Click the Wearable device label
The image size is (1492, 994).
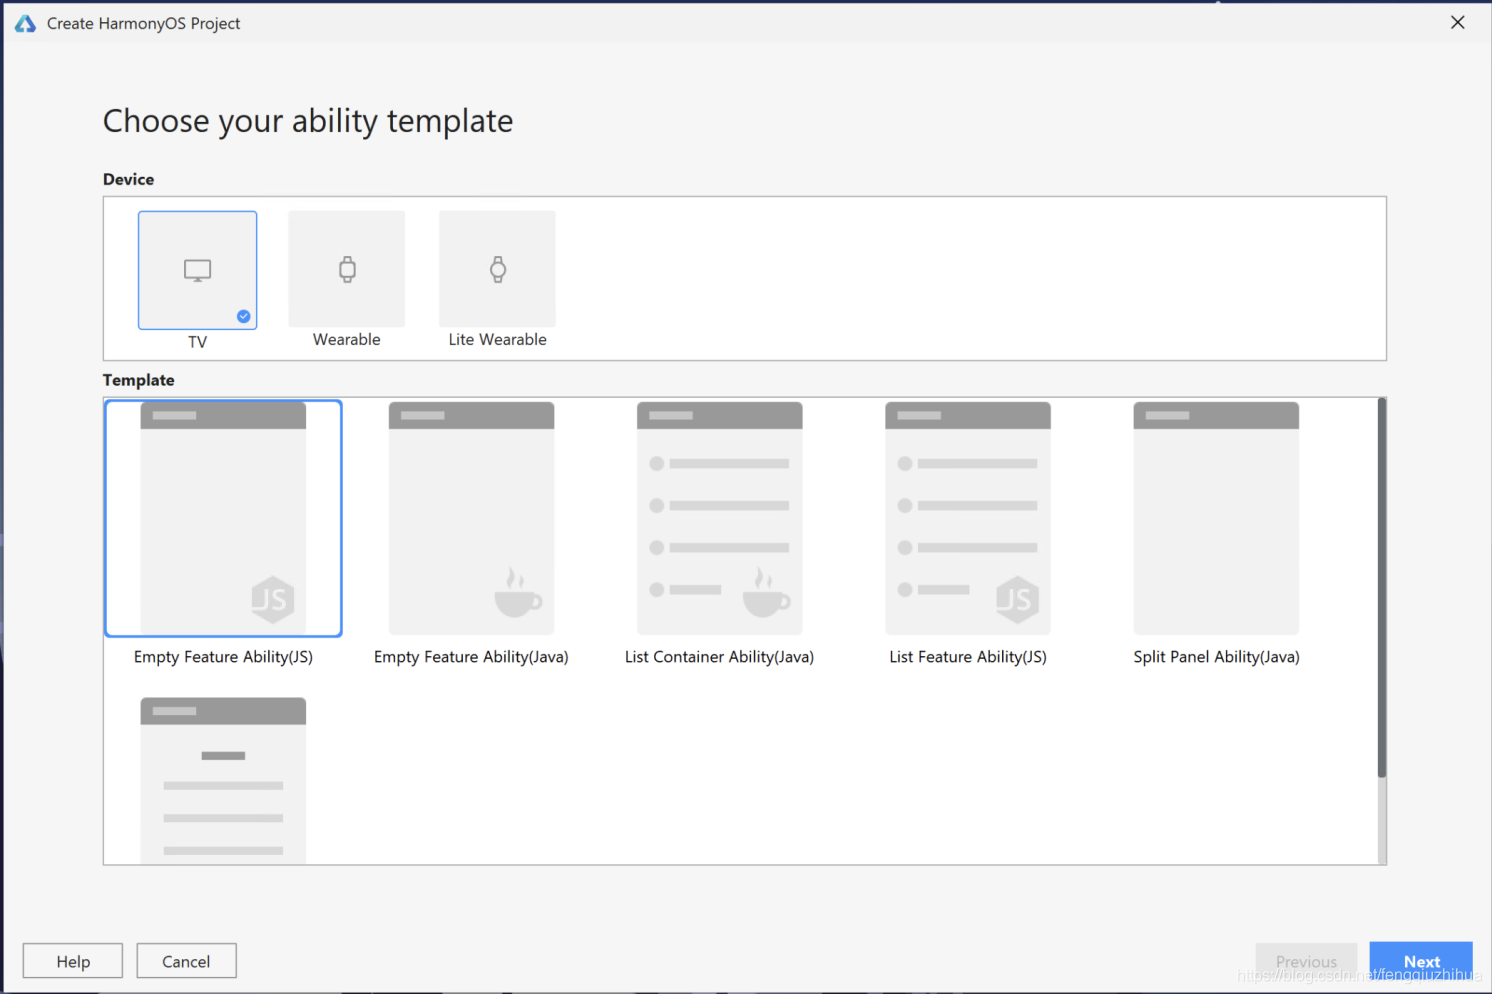pyautogui.click(x=346, y=340)
